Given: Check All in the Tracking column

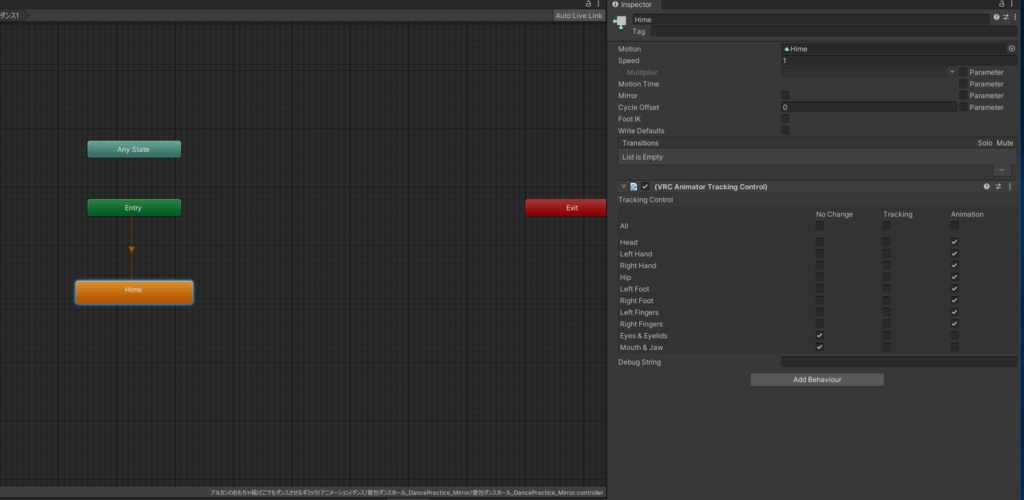Looking at the screenshot, I should 887,225.
